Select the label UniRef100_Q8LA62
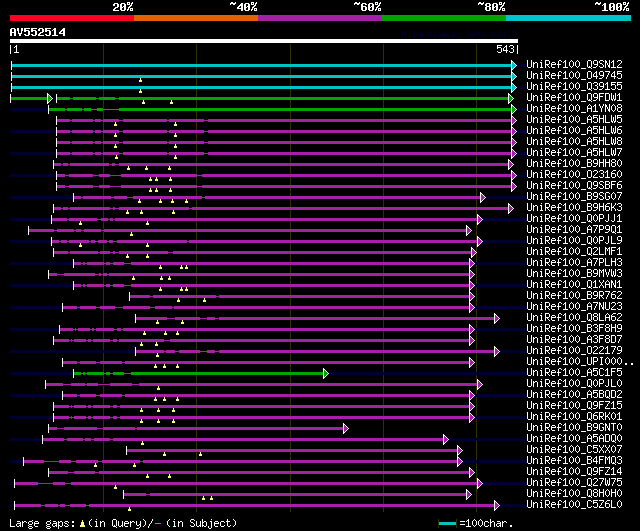The image size is (640, 531). [574, 318]
